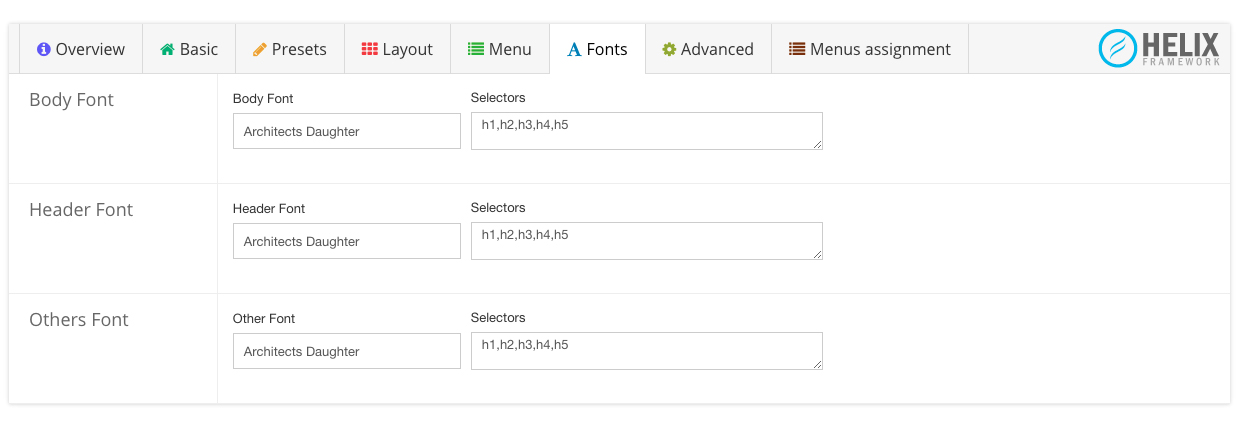Viewport: 1245px width, 422px height.
Task: Switch to the Overview tab
Action: click(80, 49)
